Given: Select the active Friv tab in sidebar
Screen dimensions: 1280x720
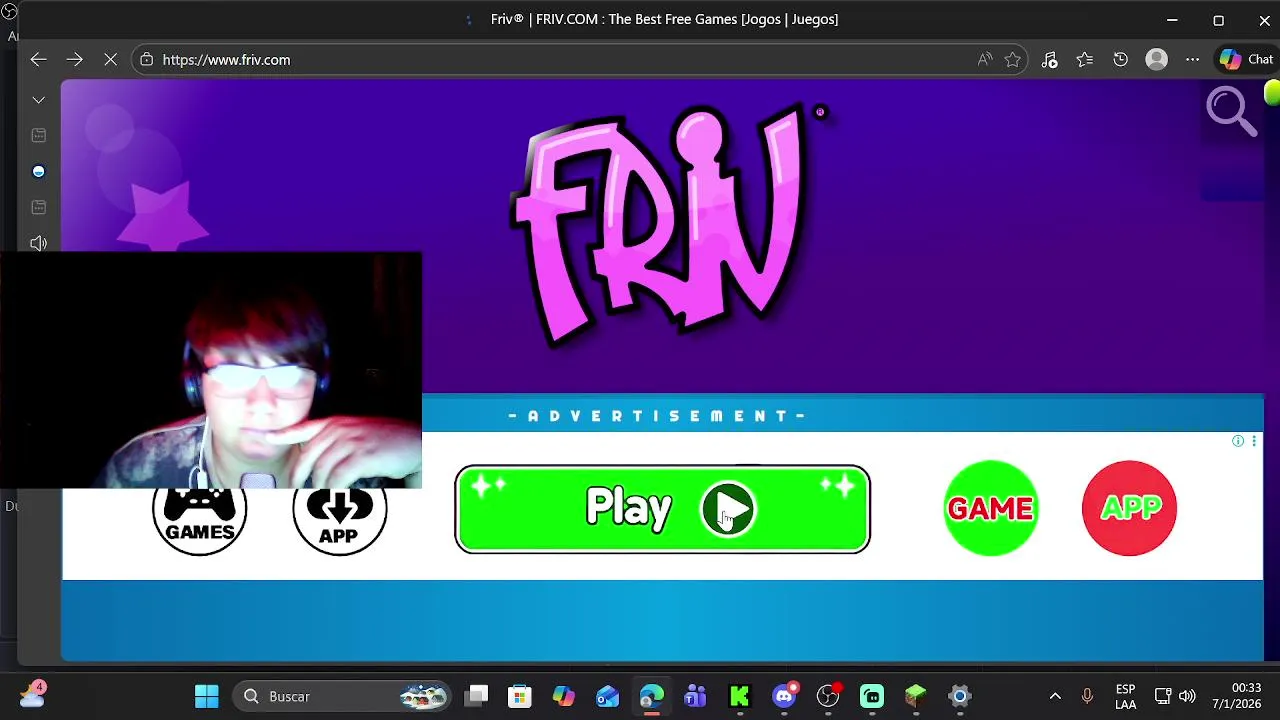Looking at the screenshot, I should (x=39, y=172).
